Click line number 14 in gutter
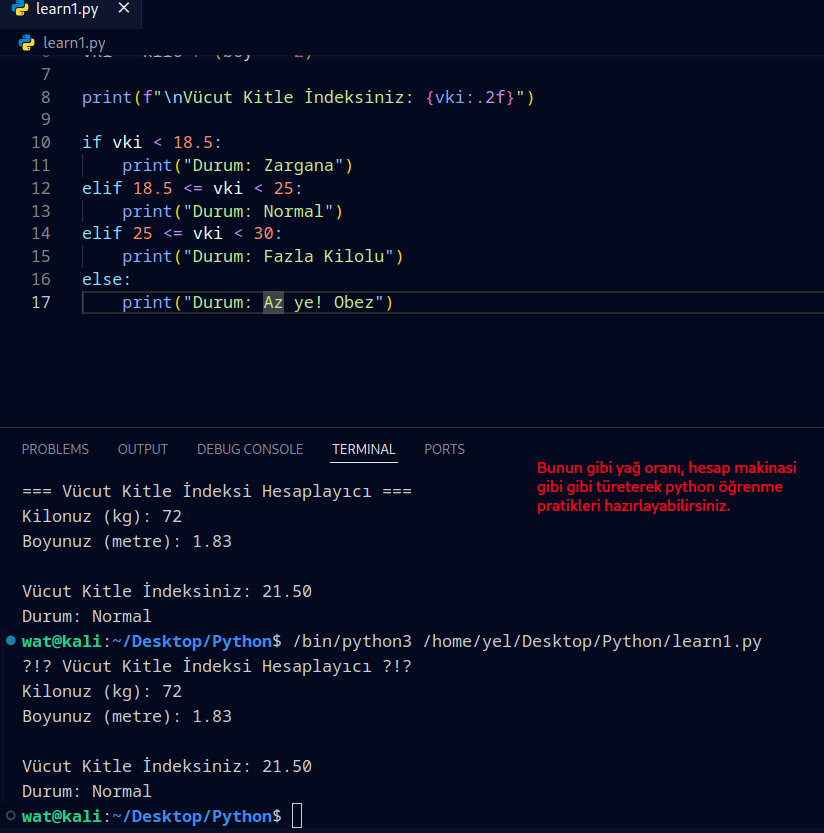The height and width of the screenshot is (833, 824). 41,233
